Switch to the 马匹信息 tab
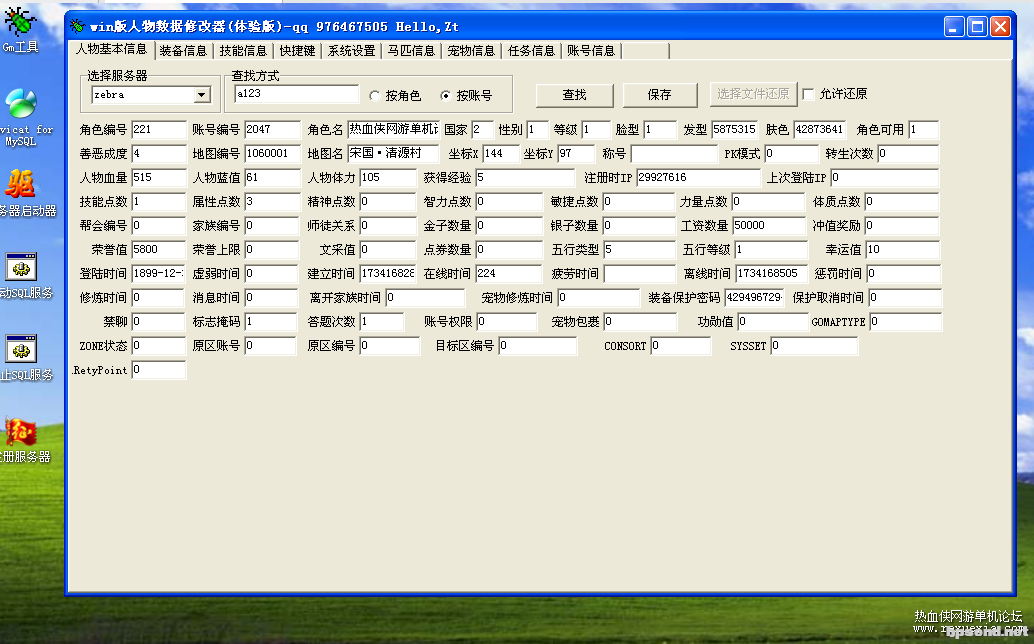 coord(411,51)
